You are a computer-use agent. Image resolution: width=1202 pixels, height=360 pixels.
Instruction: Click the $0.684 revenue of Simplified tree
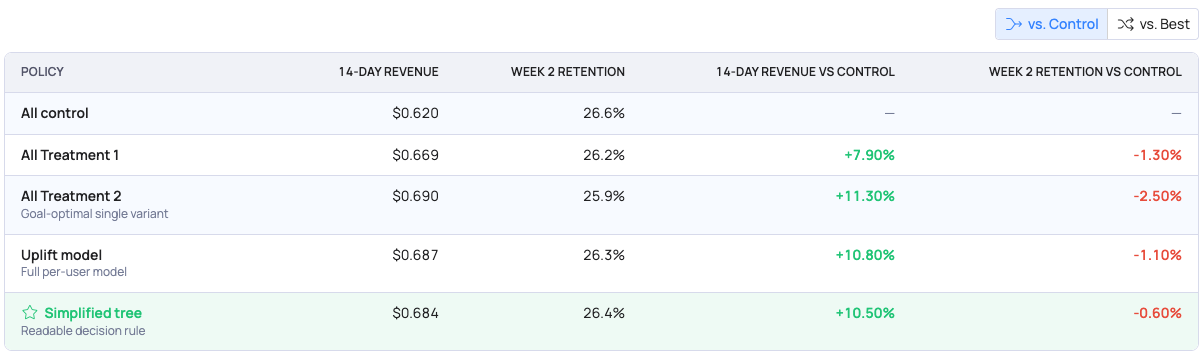[415, 313]
